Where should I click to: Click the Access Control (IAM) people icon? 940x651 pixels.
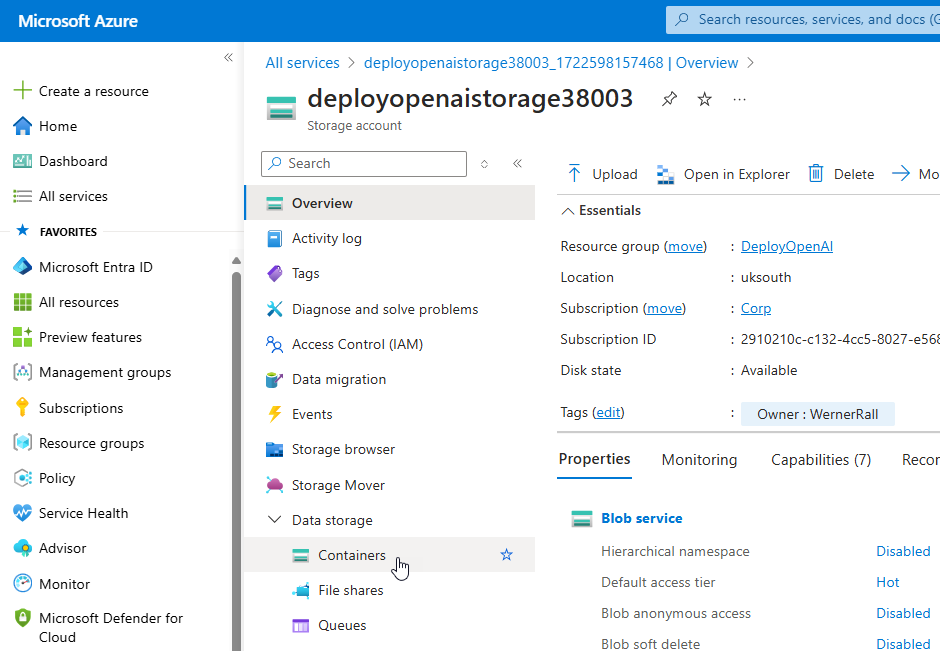point(274,344)
